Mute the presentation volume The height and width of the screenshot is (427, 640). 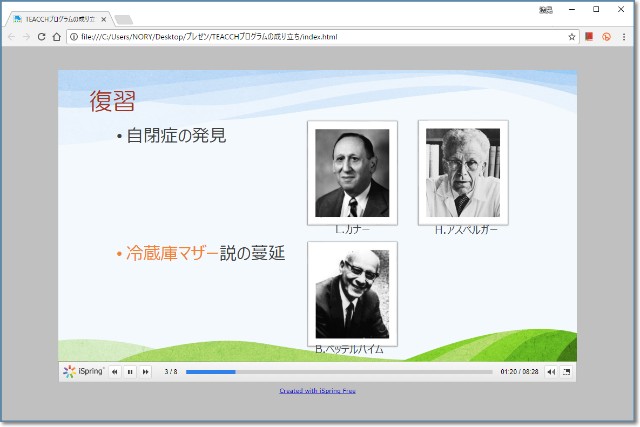click(x=551, y=372)
